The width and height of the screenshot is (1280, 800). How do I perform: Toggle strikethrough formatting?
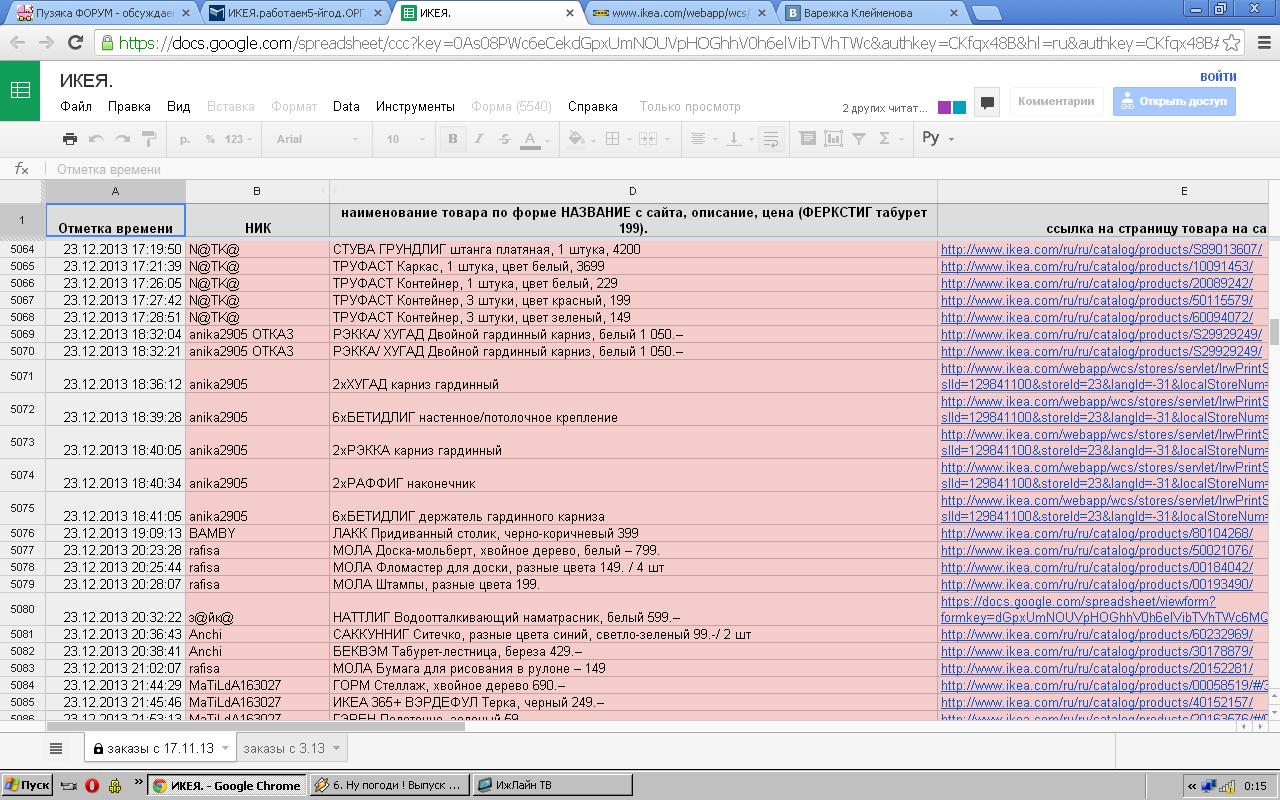coord(504,139)
